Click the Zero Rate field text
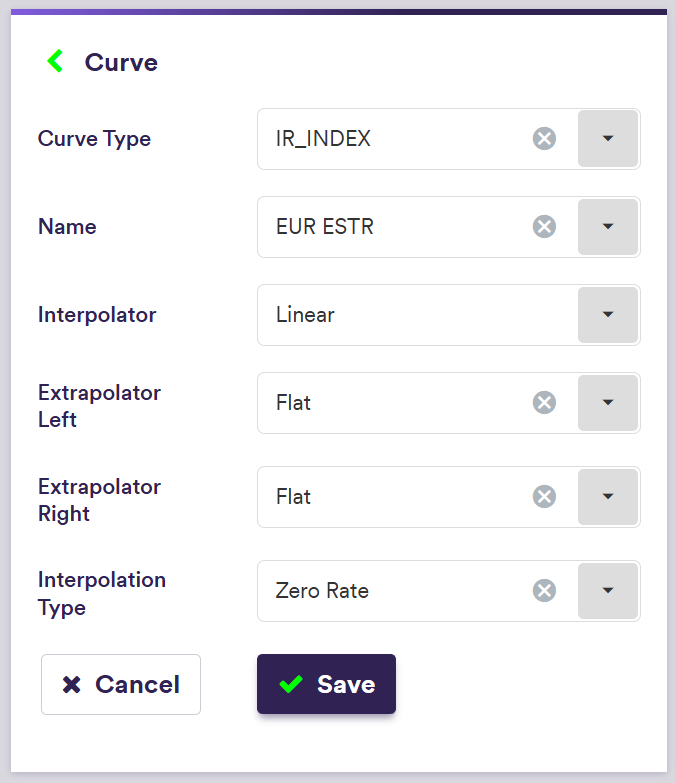 coord(323,591)
